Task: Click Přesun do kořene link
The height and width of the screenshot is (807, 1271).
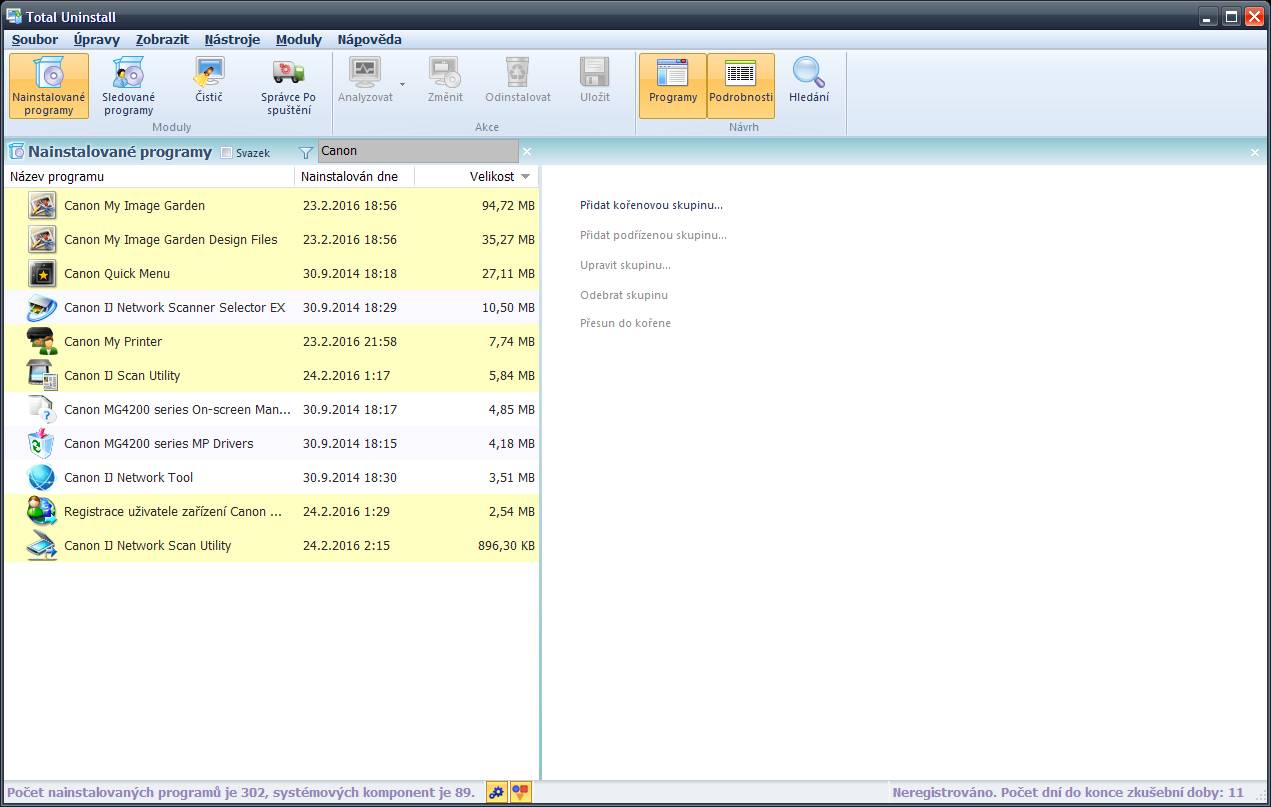Action: pyautogui.click(x=625, y=323)
